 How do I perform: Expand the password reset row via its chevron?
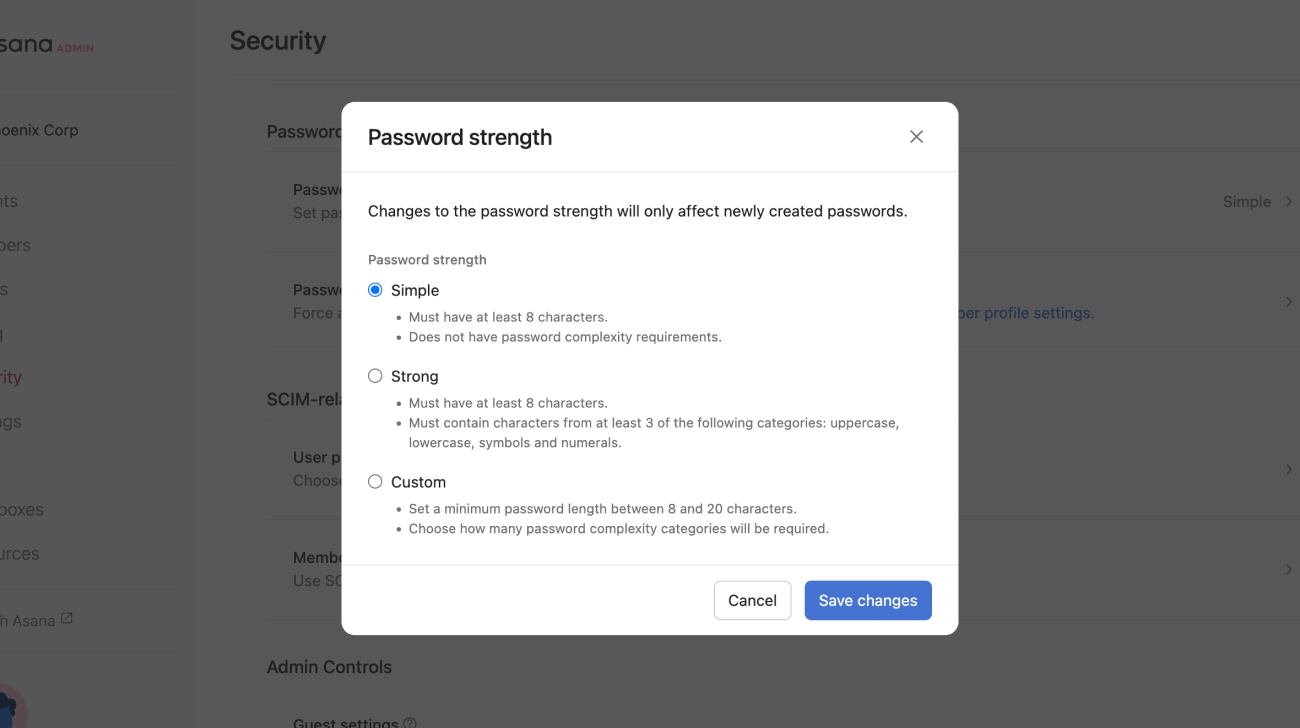click(1289, 301)
